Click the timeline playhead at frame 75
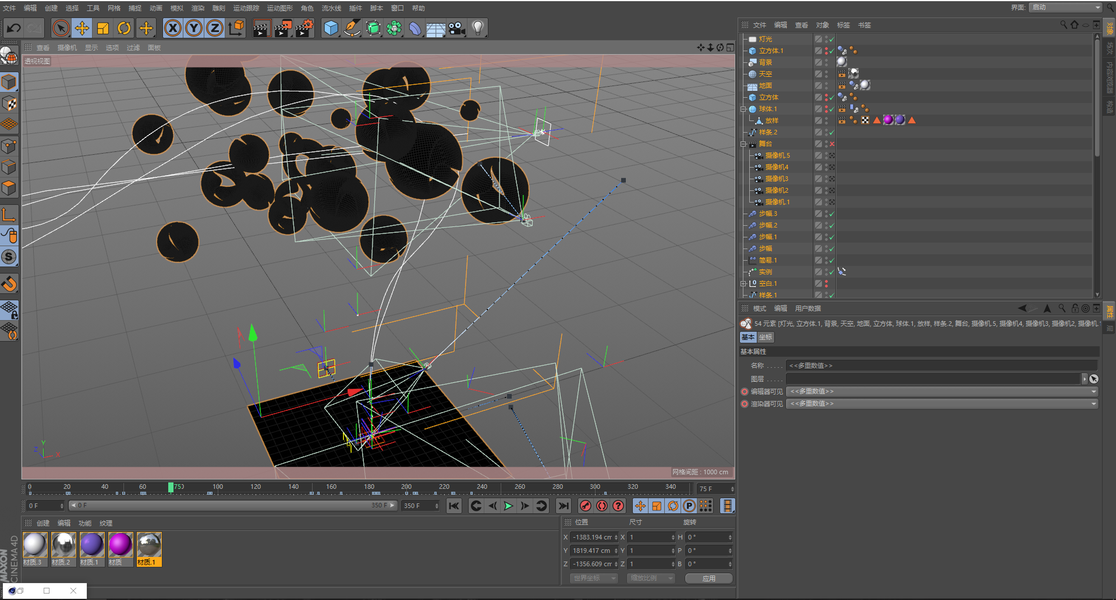 pos(171,487)
